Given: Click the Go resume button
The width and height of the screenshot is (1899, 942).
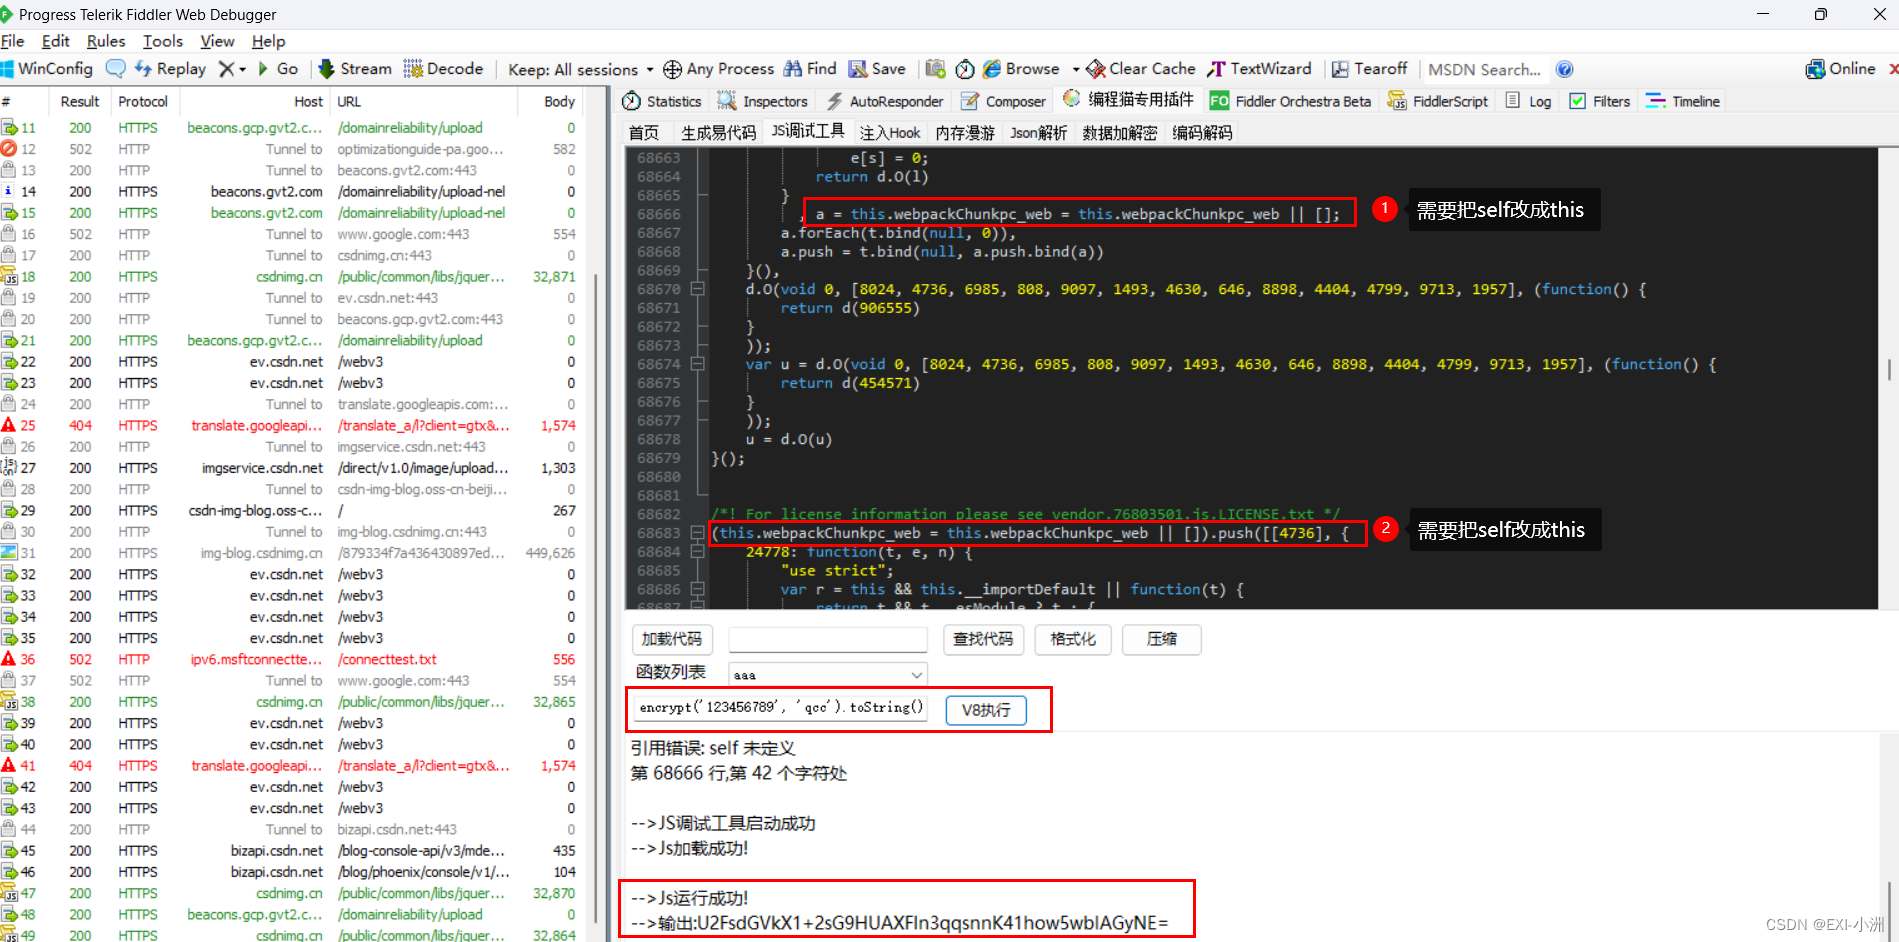Looking at the screenshot, I should pos(278,68).
